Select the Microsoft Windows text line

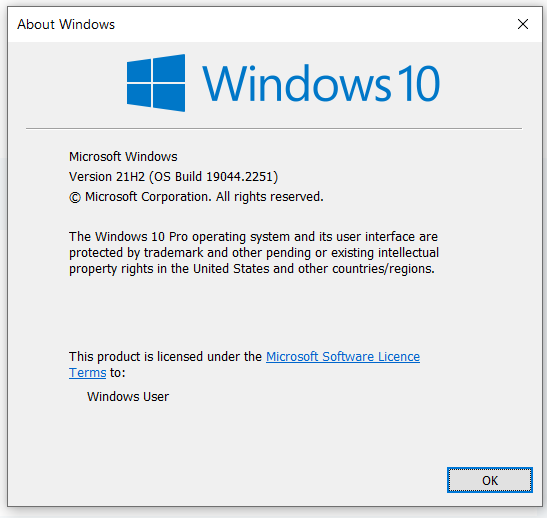click(123, 157)
